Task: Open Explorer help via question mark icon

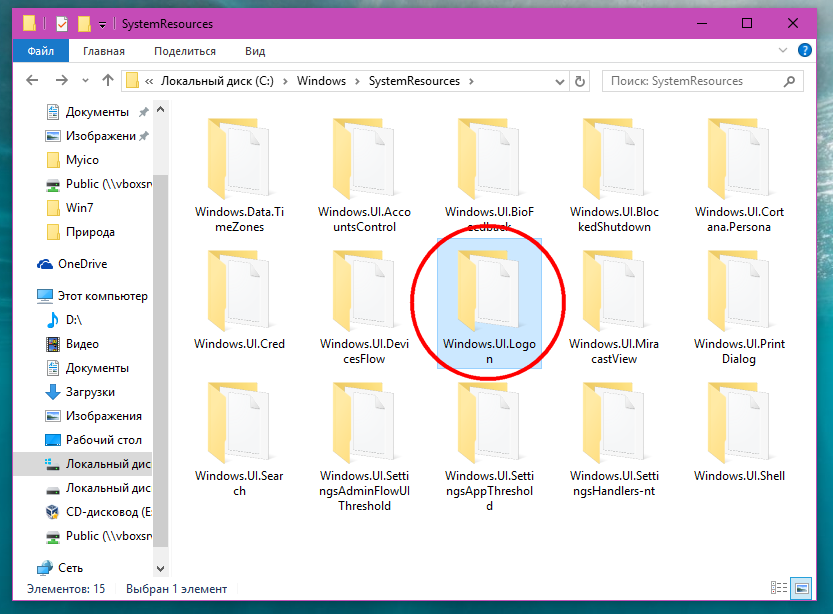Action: click(x=805, y=50)
